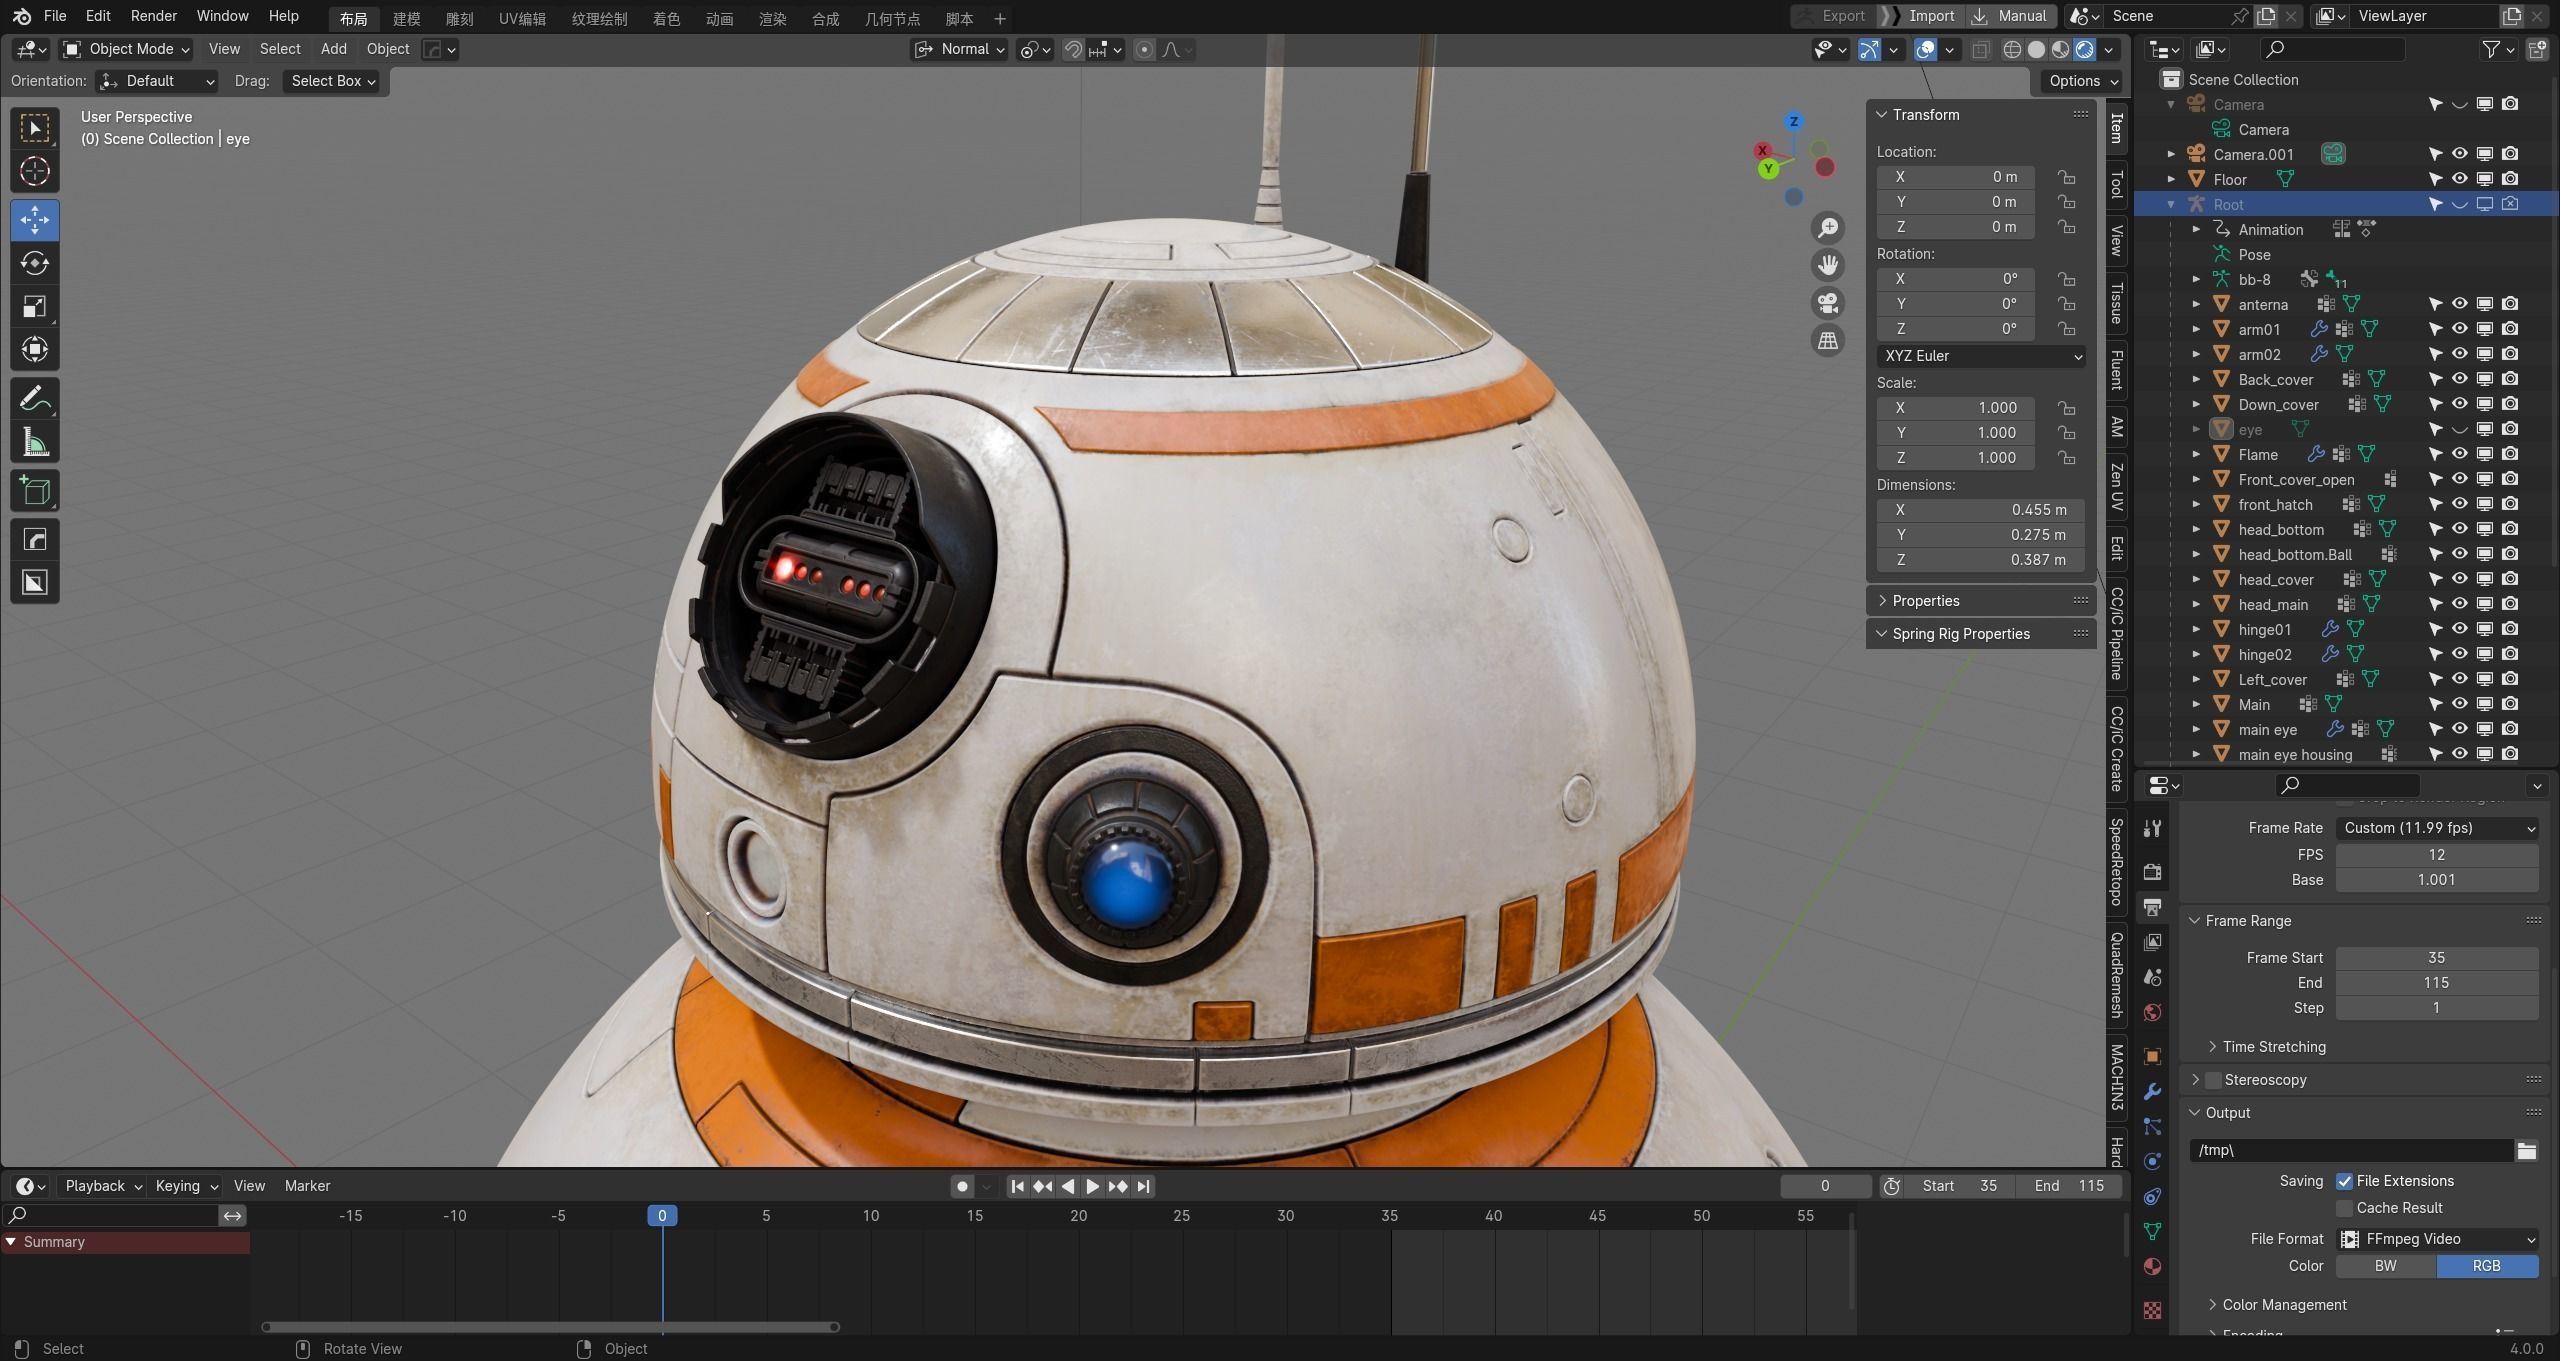Click the zoom magnifier viewport icon
Screen dimensions: 2560x1361
(x=1828, y=228)
